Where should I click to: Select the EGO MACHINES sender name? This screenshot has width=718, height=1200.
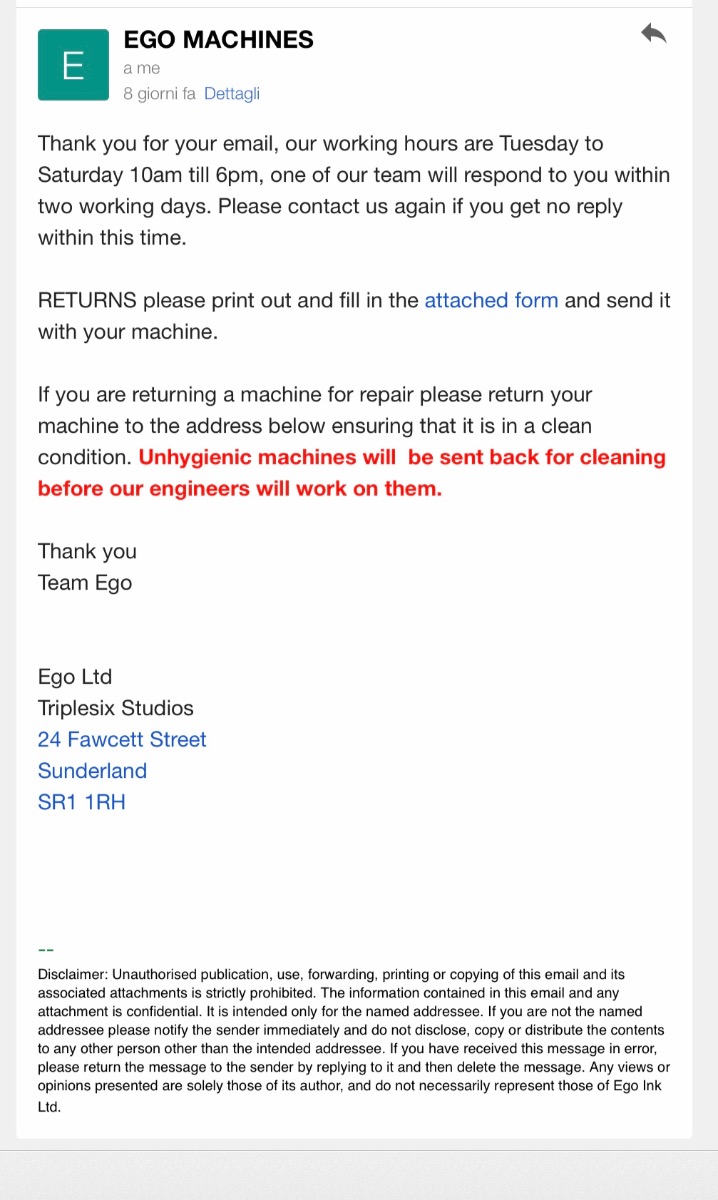tap(218, 40)
